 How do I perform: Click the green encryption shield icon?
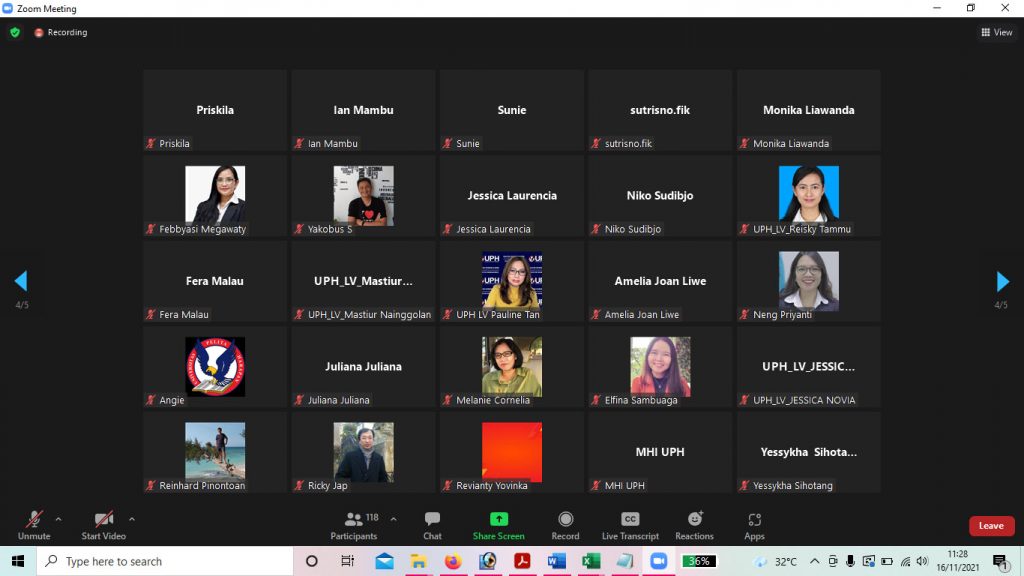click(x=15, y=32)
